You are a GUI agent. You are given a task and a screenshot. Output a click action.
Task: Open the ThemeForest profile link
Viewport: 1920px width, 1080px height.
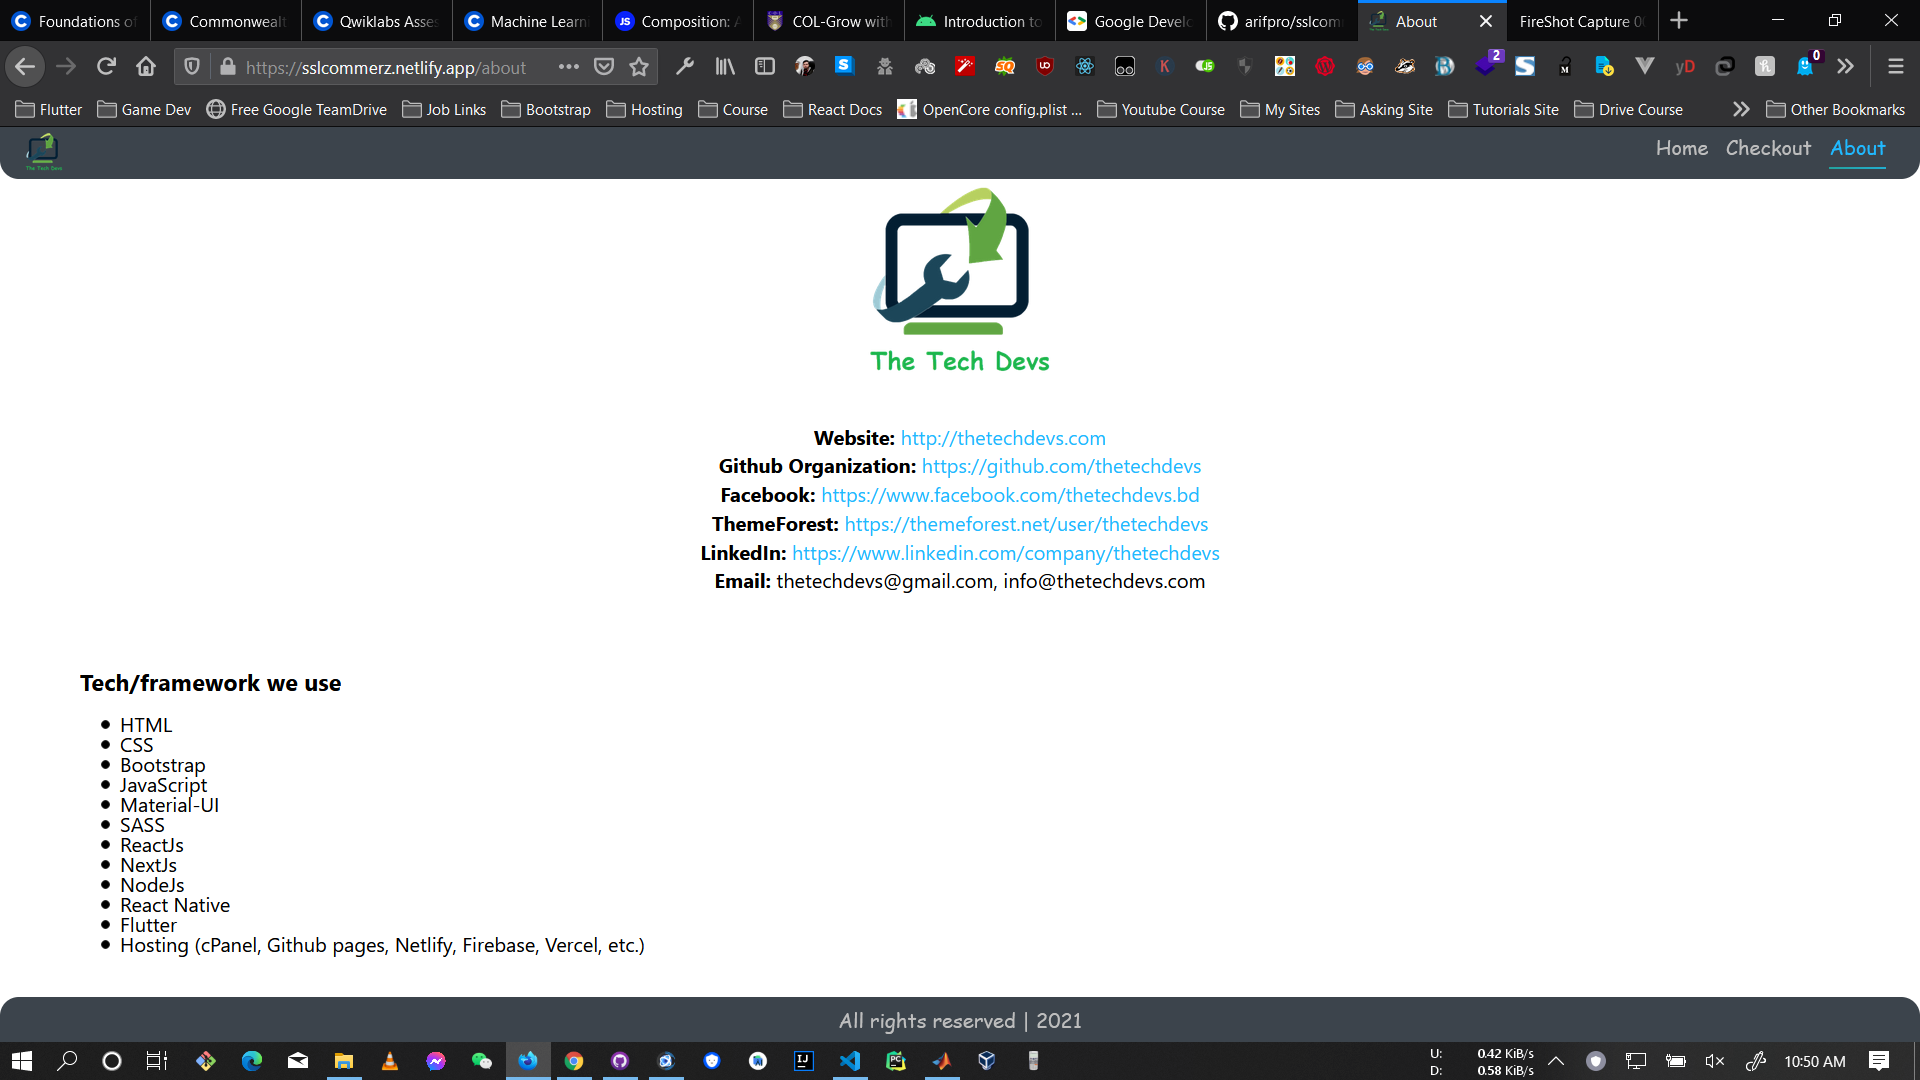[1026, 524]
